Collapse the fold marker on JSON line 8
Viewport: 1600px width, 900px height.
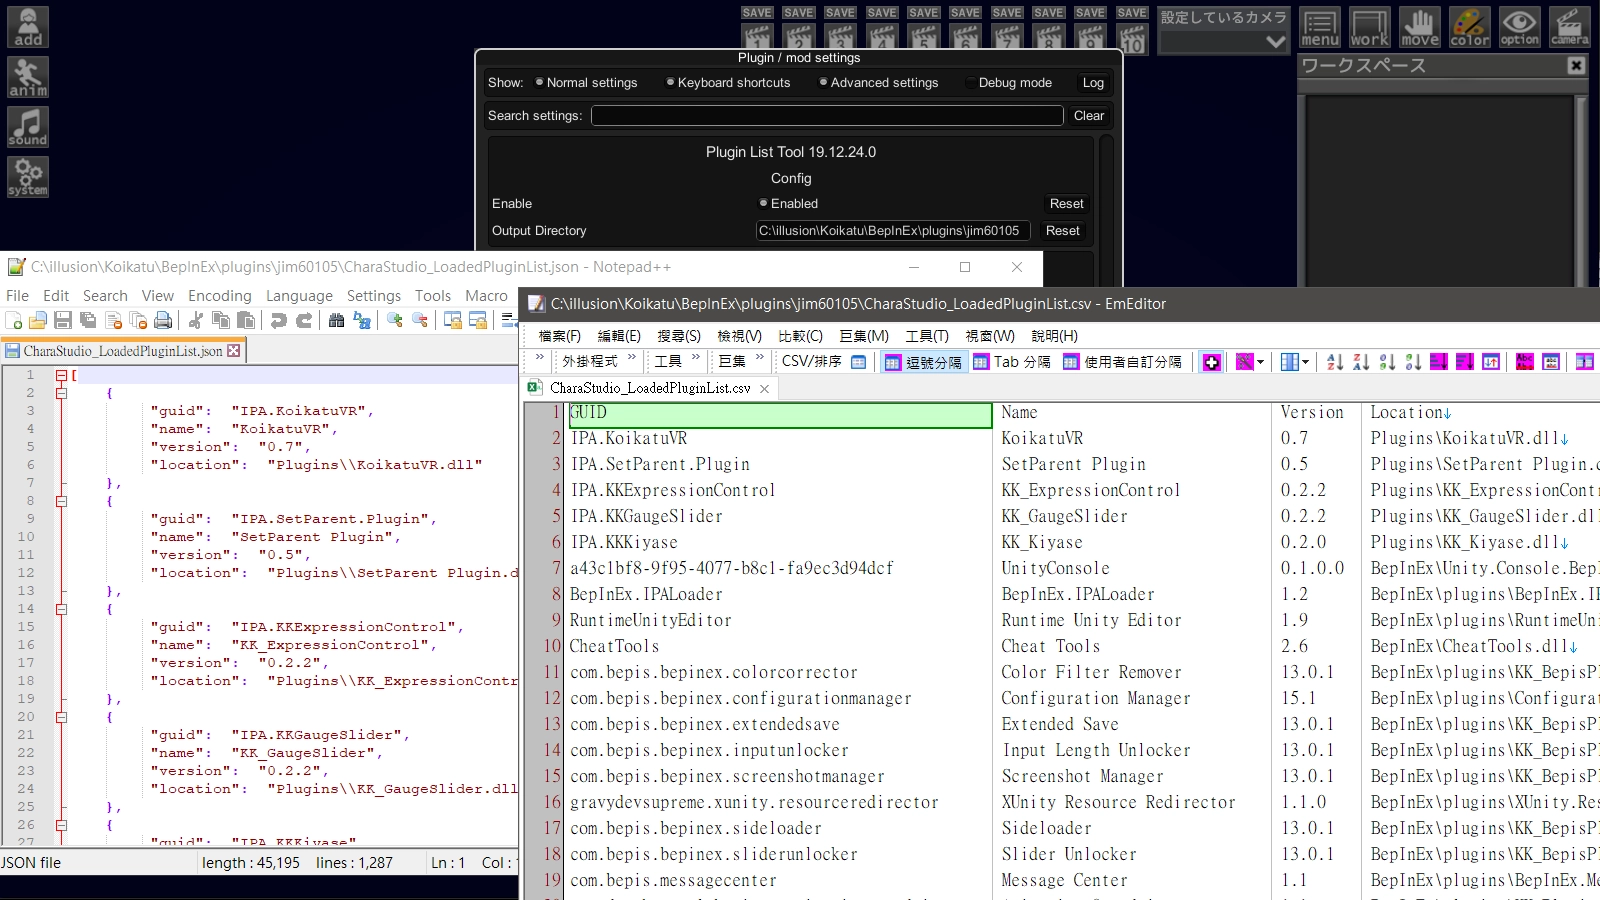(61, 501)
